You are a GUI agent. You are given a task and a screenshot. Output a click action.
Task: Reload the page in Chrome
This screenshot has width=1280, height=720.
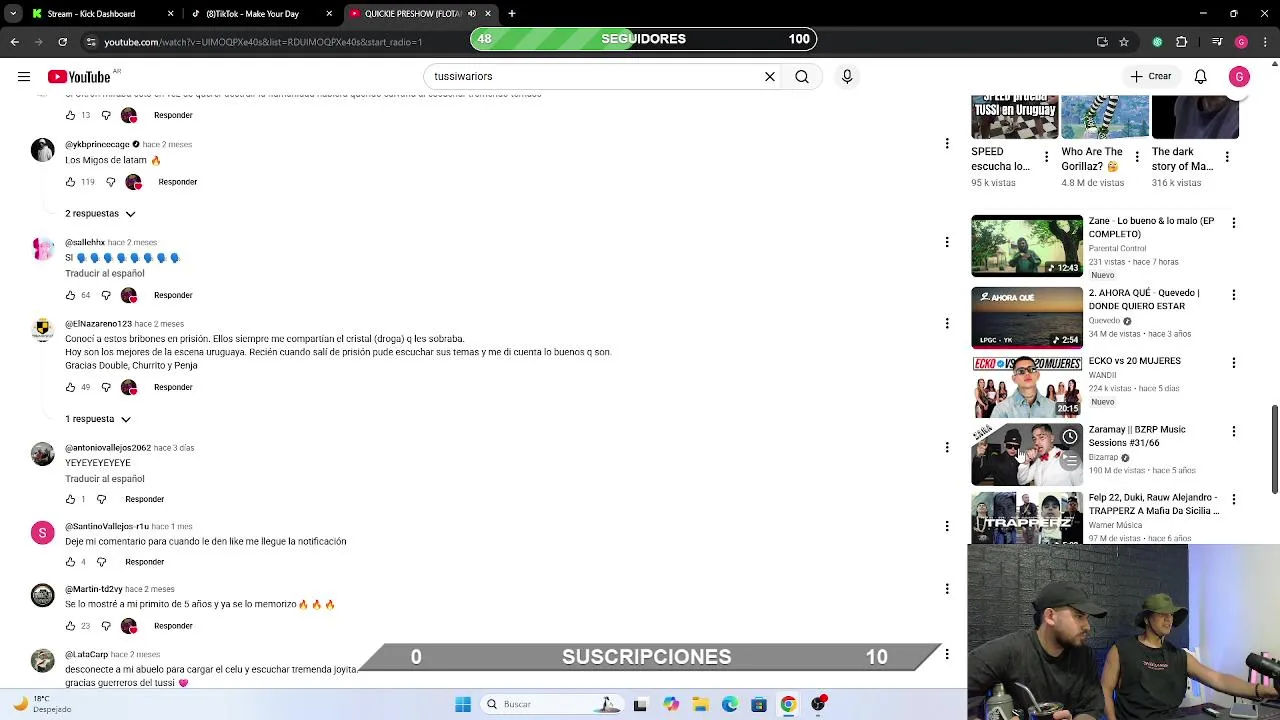click(x=62, y=42)
